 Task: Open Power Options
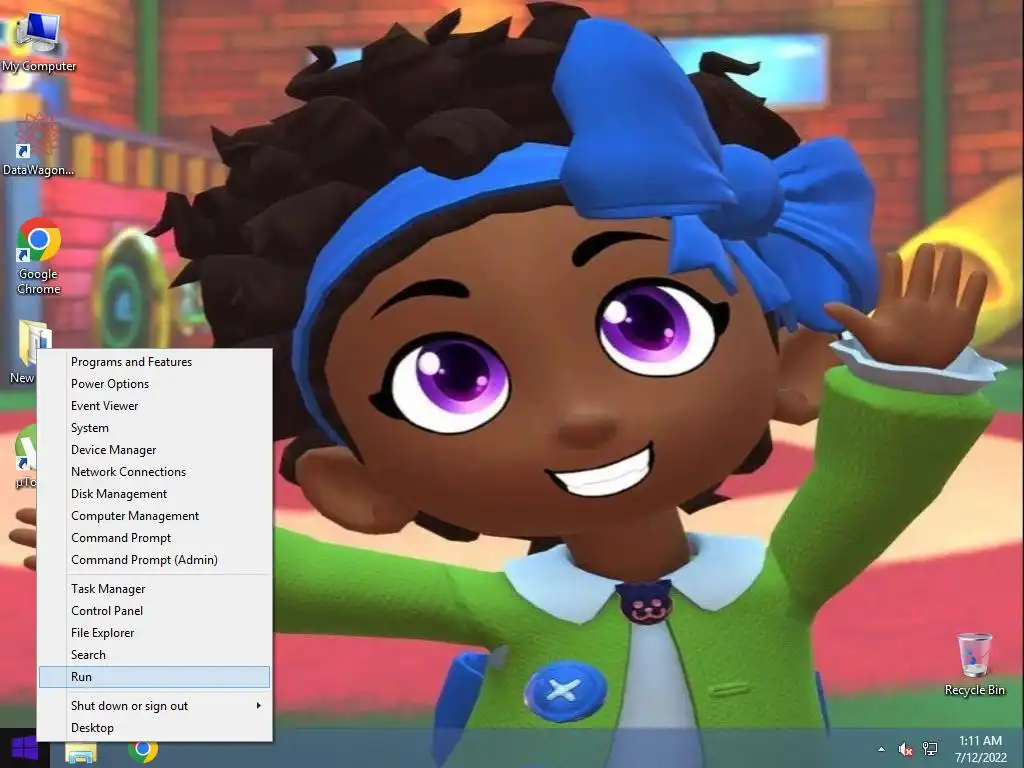pos(154,384)
